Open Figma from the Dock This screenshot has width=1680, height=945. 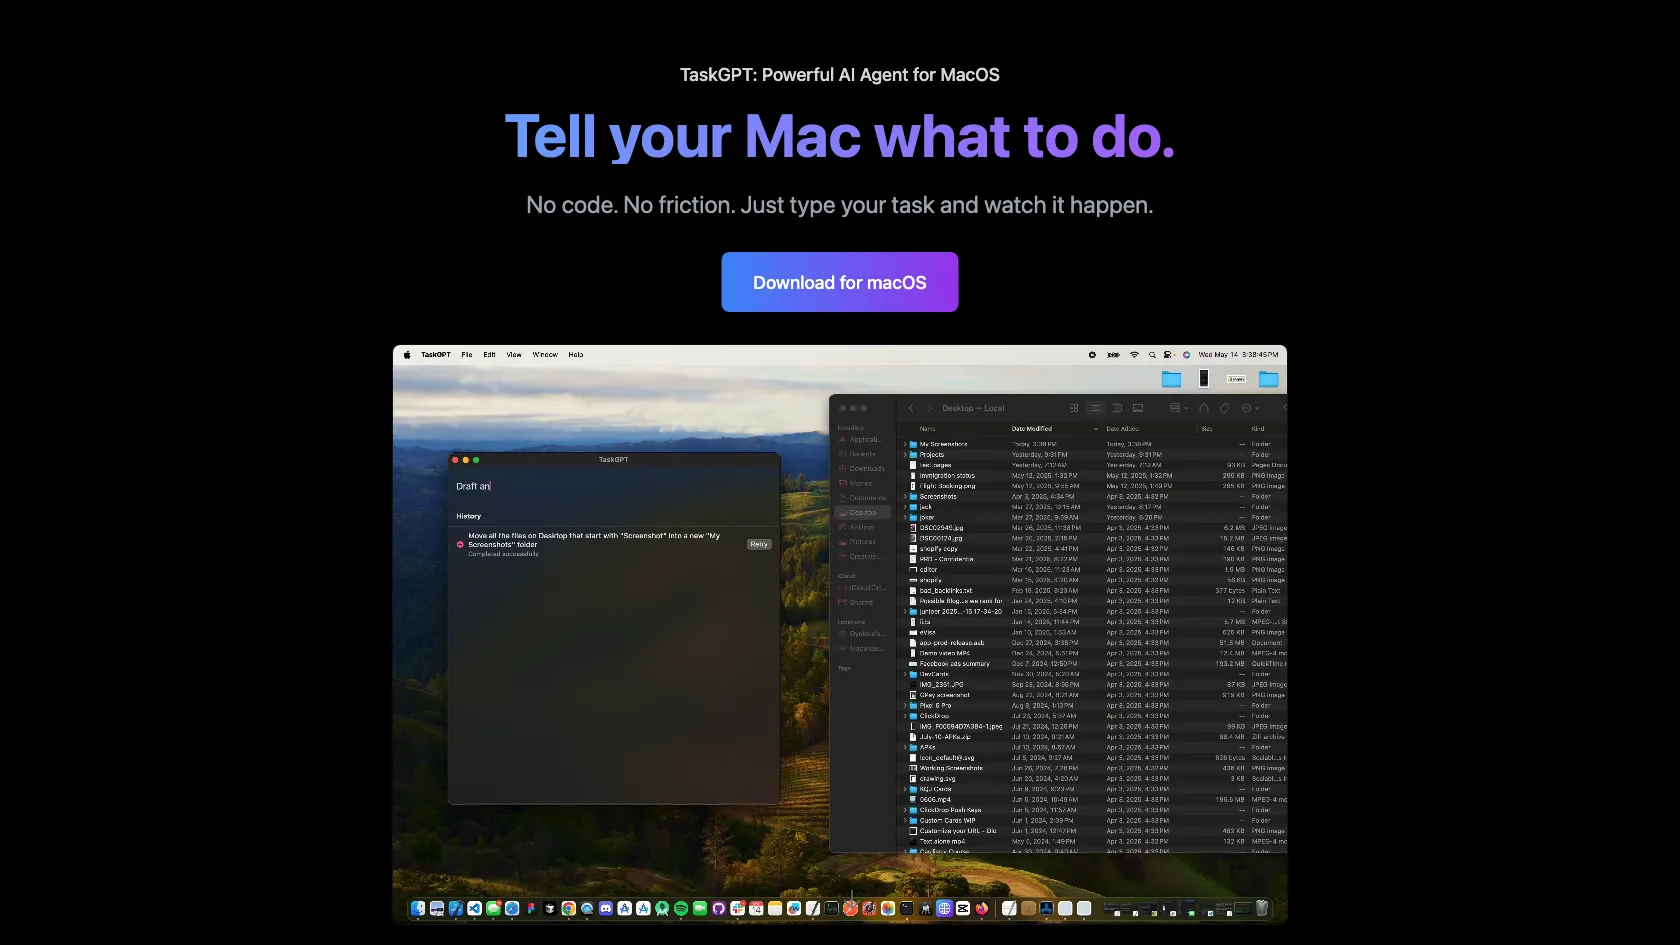point(531,908)
